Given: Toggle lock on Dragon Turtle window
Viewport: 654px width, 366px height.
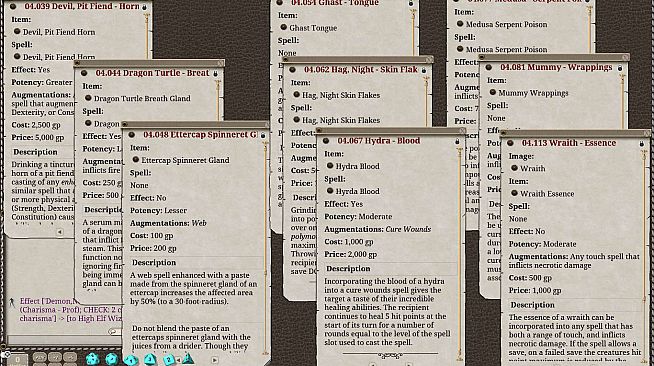Looking at the screenshot, I should [215, 74].
